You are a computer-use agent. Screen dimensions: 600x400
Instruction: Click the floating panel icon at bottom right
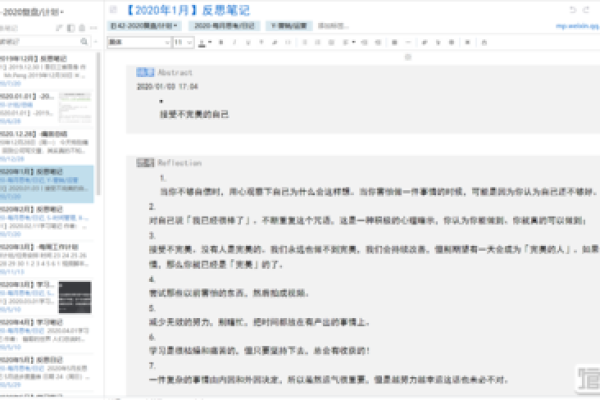coord(588,379)
